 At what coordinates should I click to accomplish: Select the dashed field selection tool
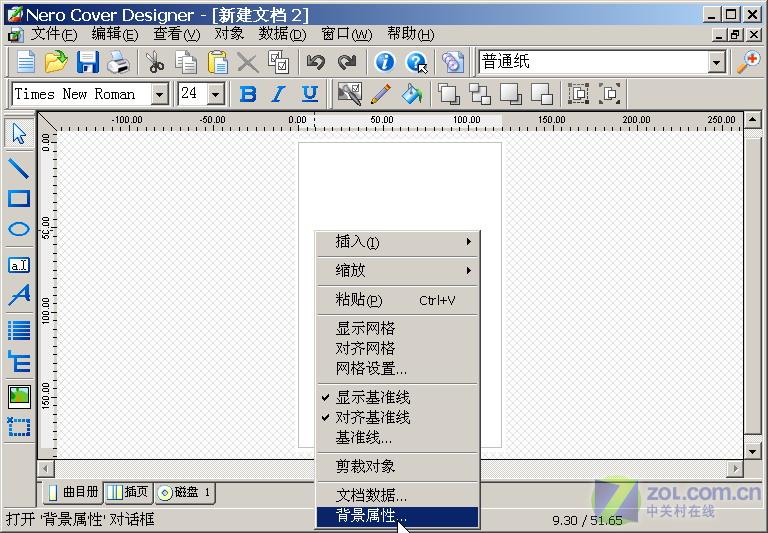19,427
